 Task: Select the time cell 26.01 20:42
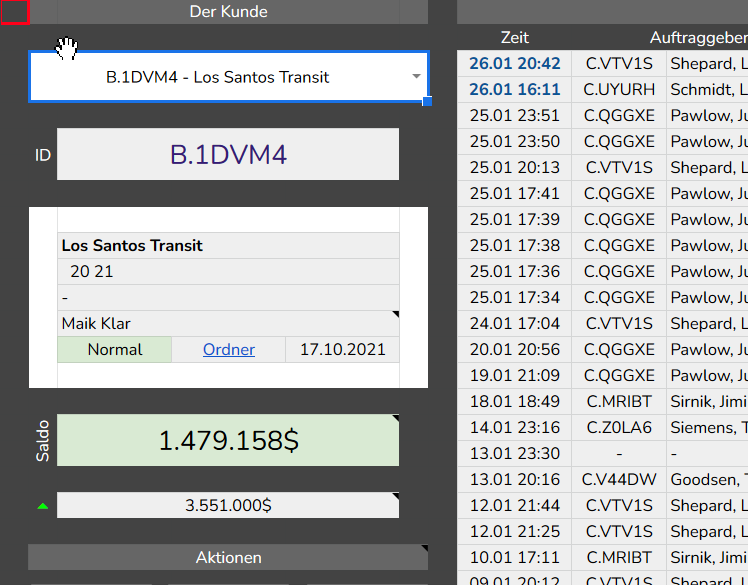point(514,63)
